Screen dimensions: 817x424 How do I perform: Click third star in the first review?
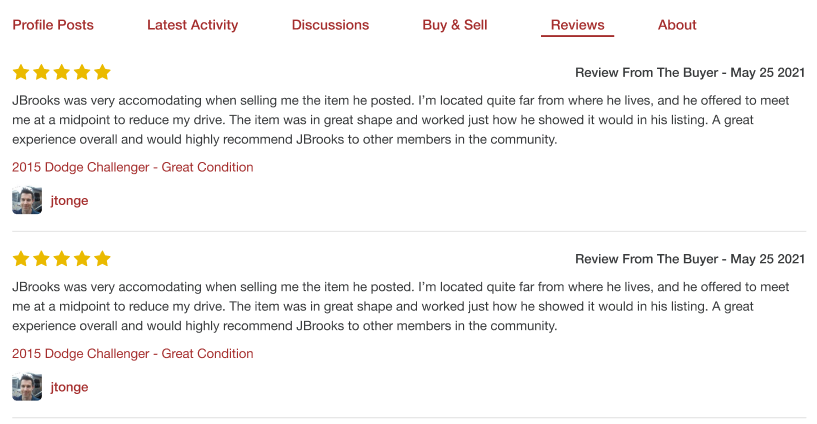pos(61,73)
